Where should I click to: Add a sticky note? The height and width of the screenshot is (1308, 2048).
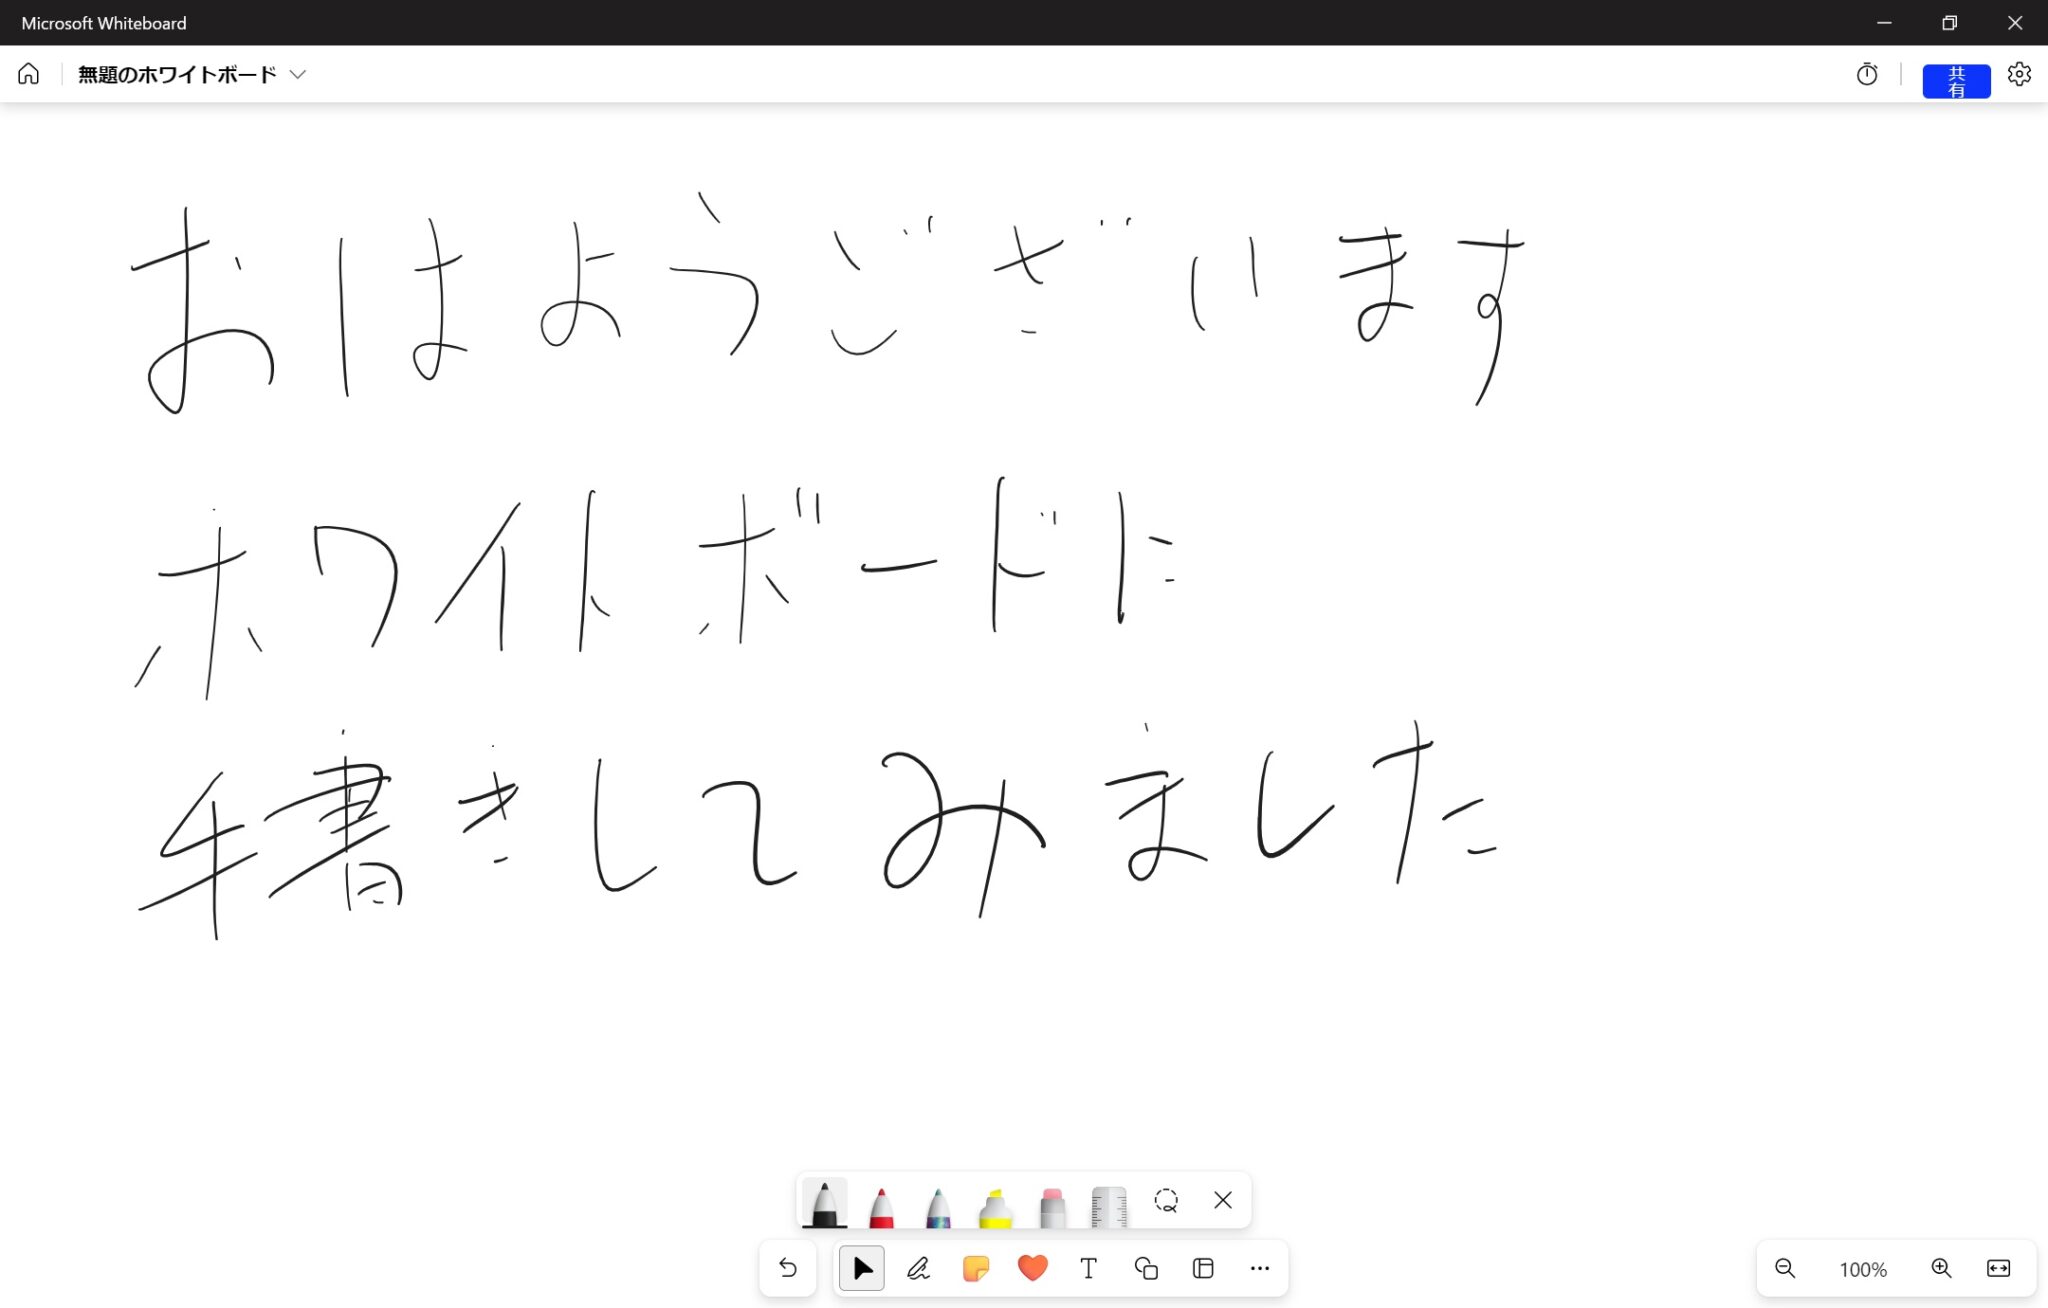point(975,1268)
